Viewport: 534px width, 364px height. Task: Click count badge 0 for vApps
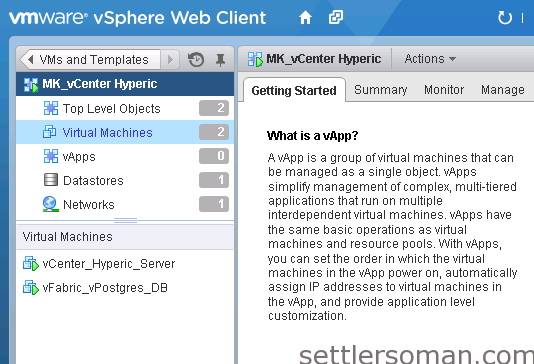point(214,156)
